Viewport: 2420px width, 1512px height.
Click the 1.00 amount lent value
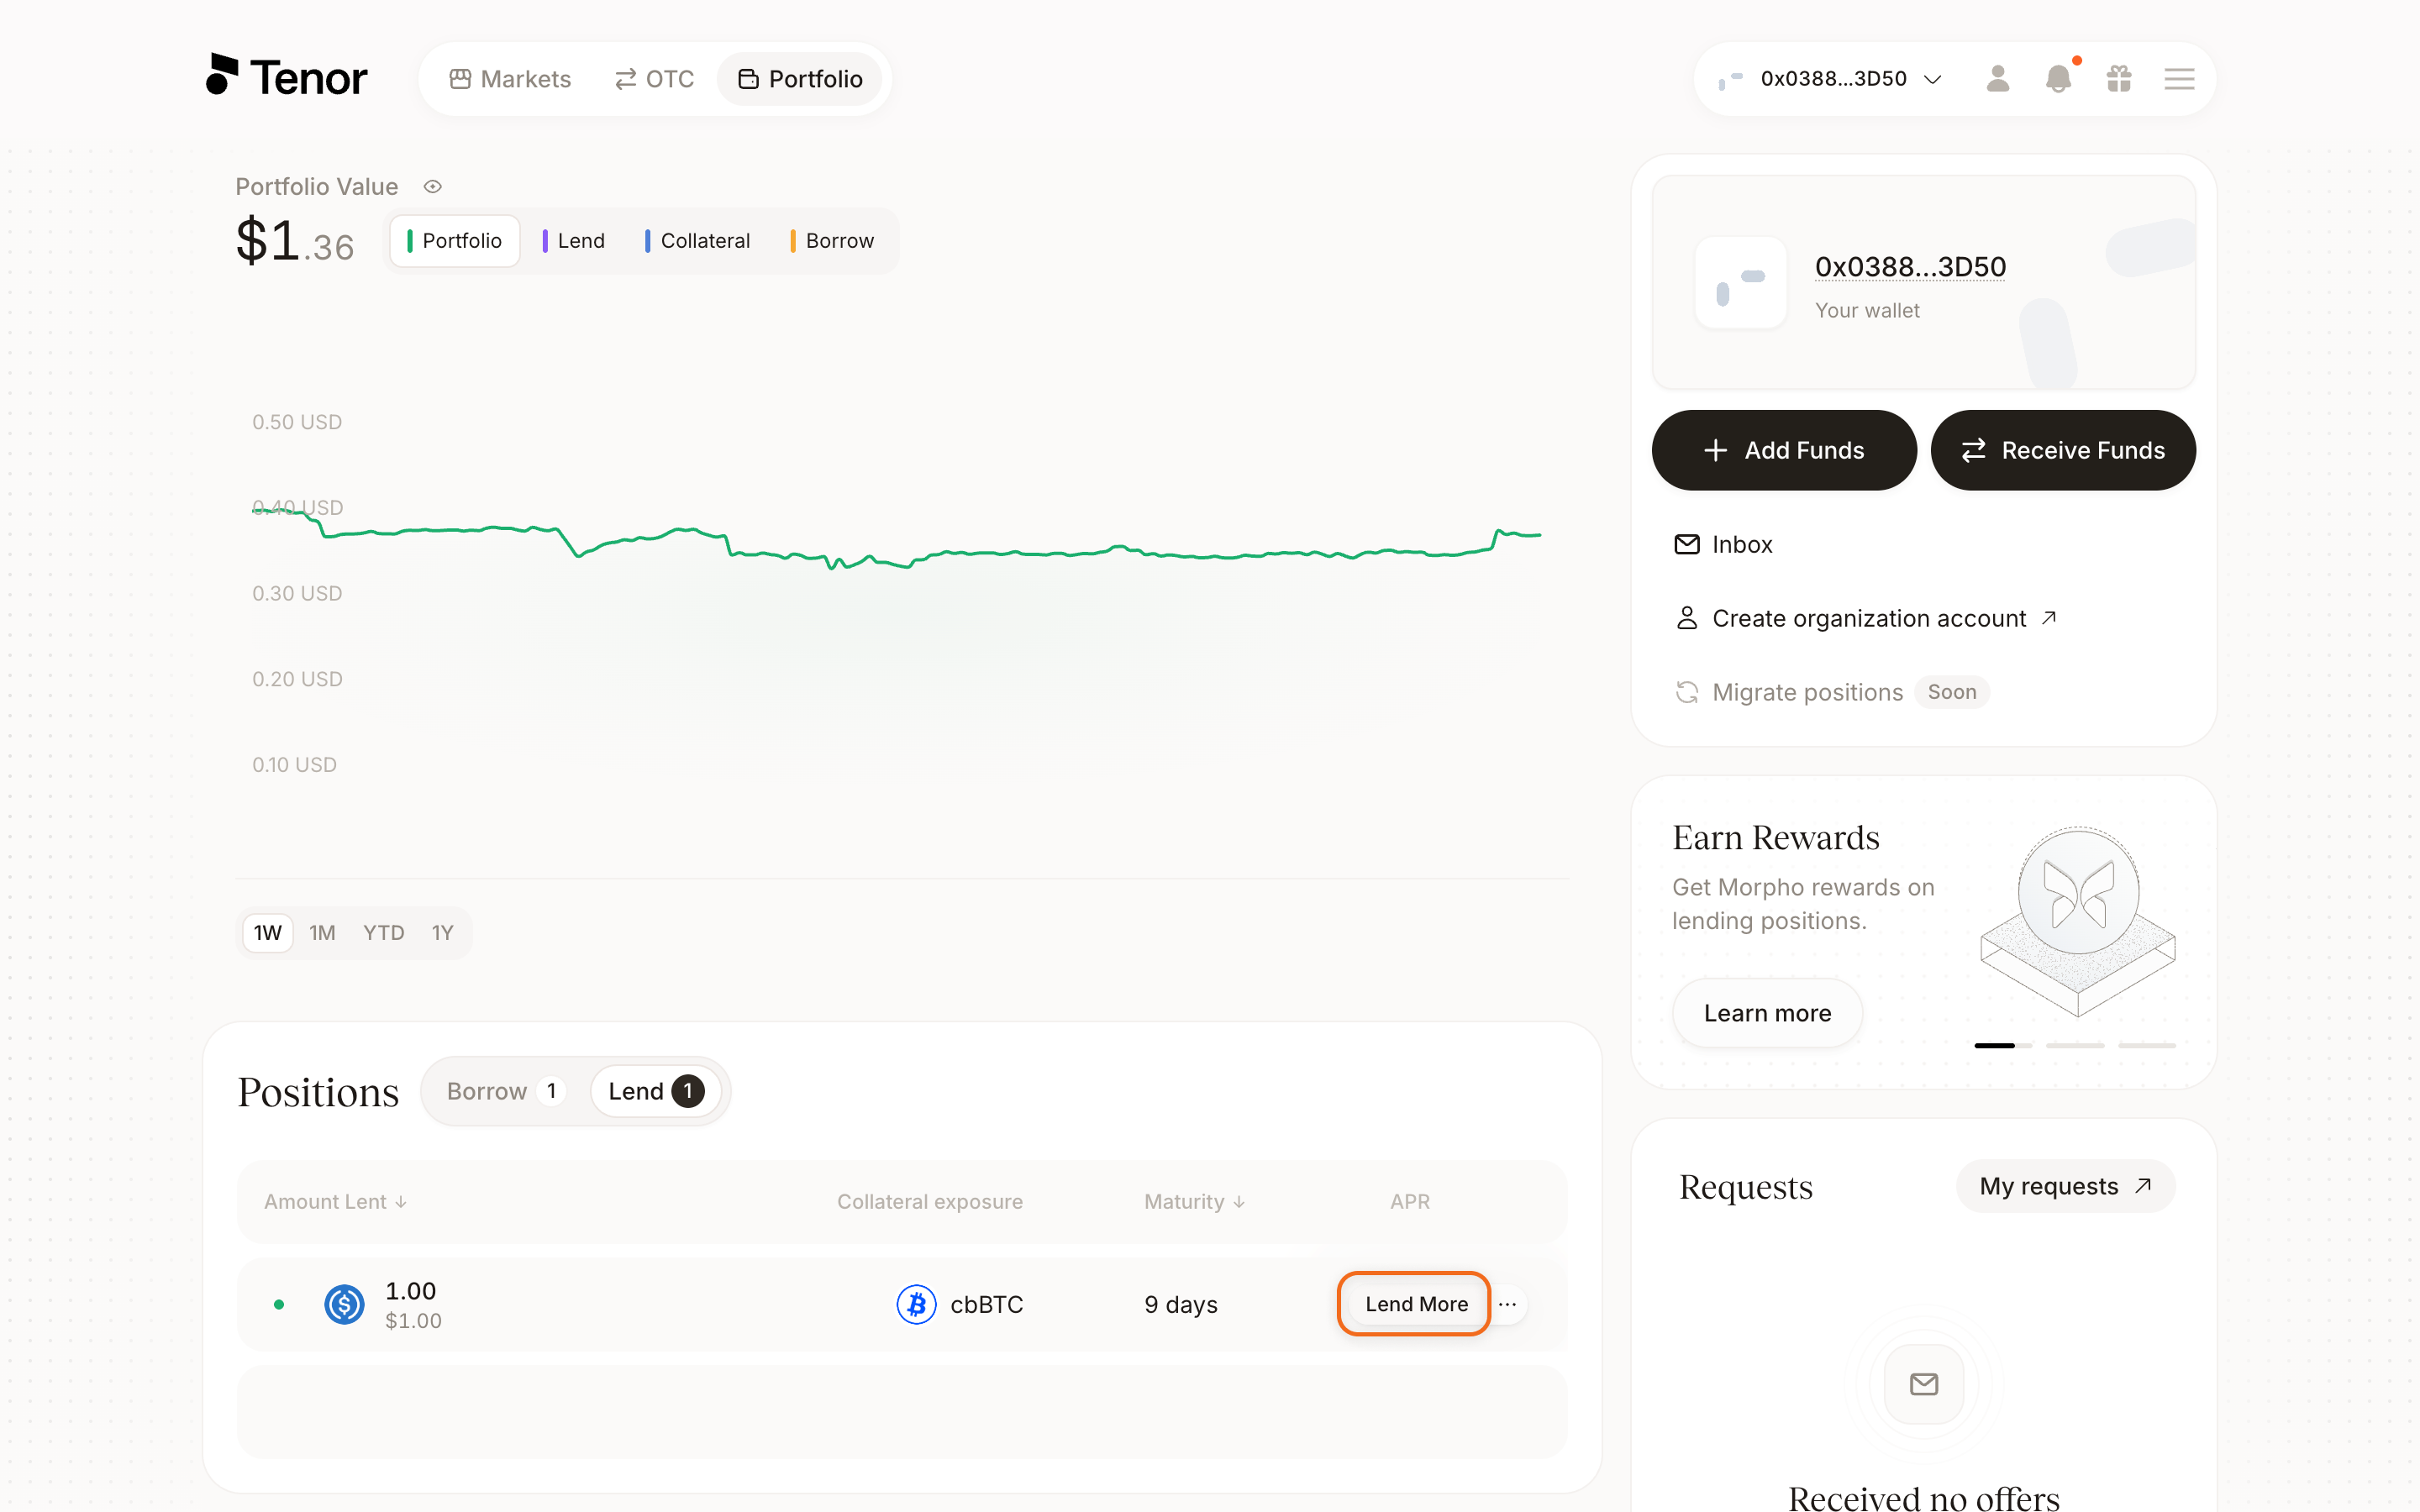411,1291
